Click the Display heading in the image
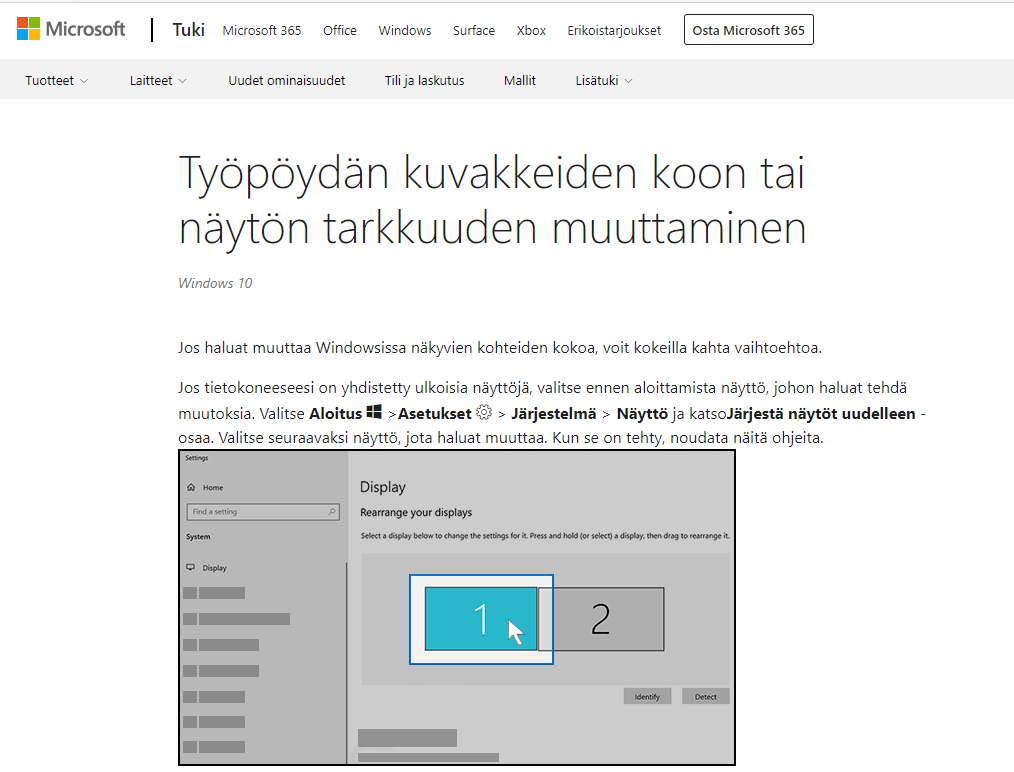Screen dimensions: 1014x772 [383, 487]
